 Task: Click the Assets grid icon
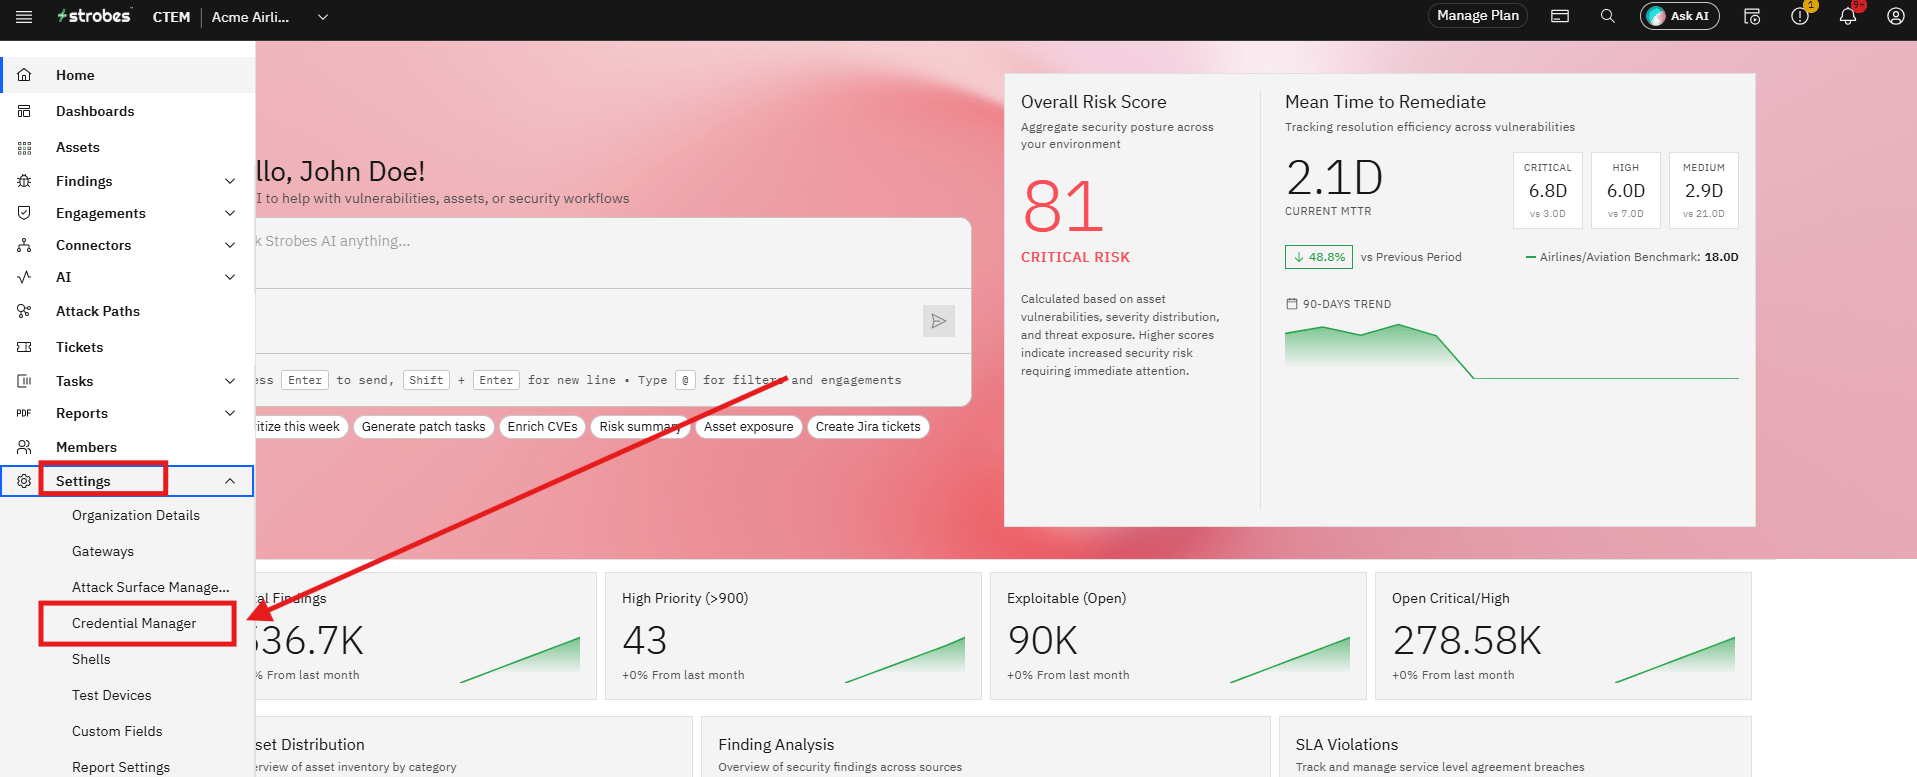pyautogui.click(x=24, y=147)
